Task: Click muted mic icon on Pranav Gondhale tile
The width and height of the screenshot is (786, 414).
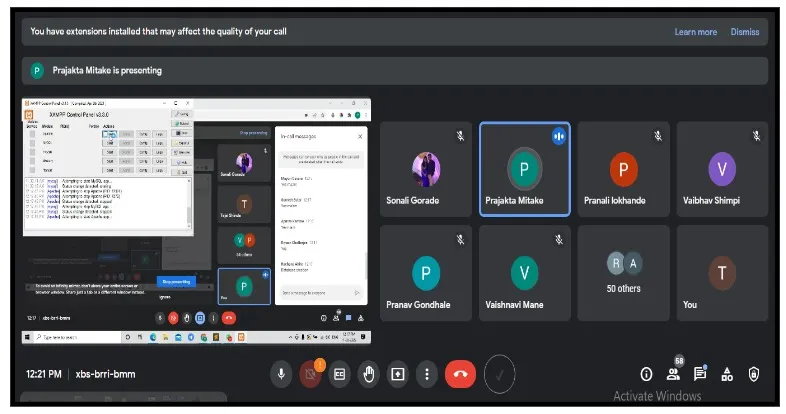Action: click(460, 240)
